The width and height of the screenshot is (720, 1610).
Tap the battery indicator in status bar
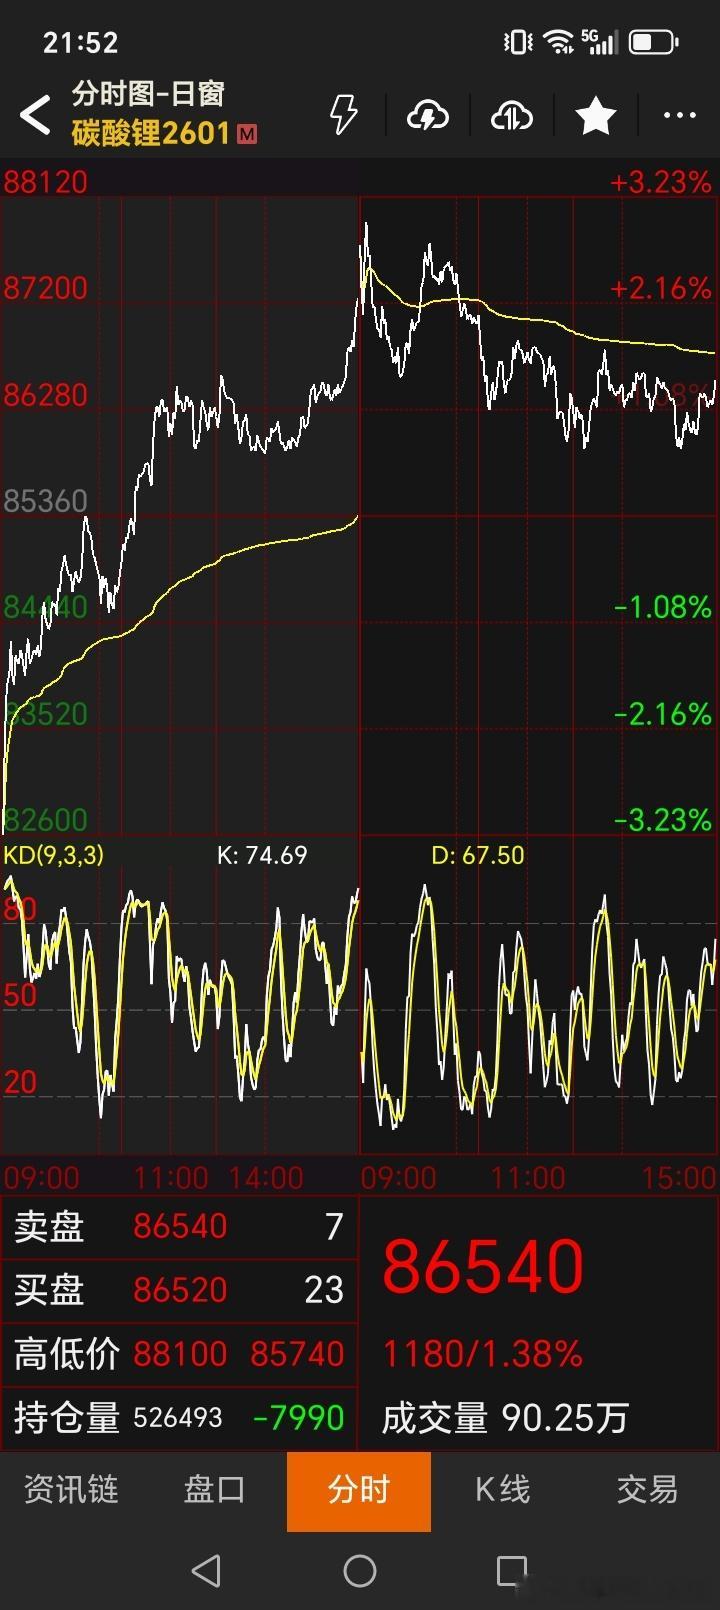[x=653, y=42]
